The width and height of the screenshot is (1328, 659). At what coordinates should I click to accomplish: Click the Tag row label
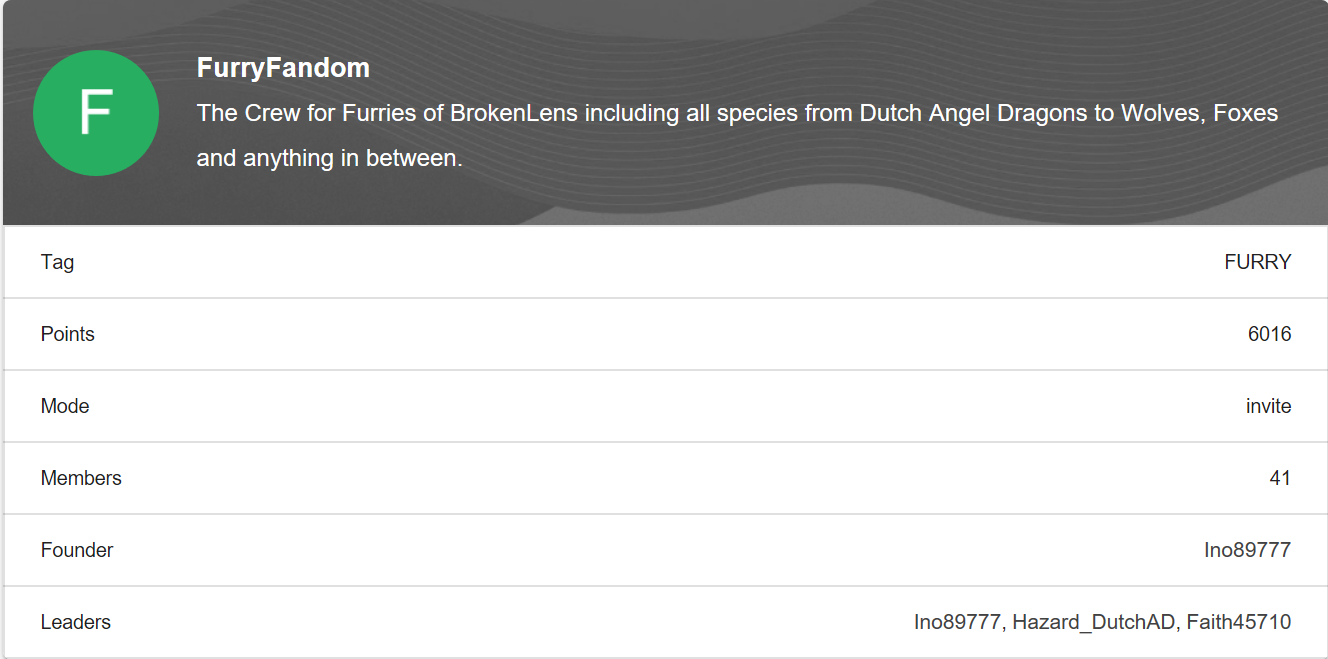point(57,262)
